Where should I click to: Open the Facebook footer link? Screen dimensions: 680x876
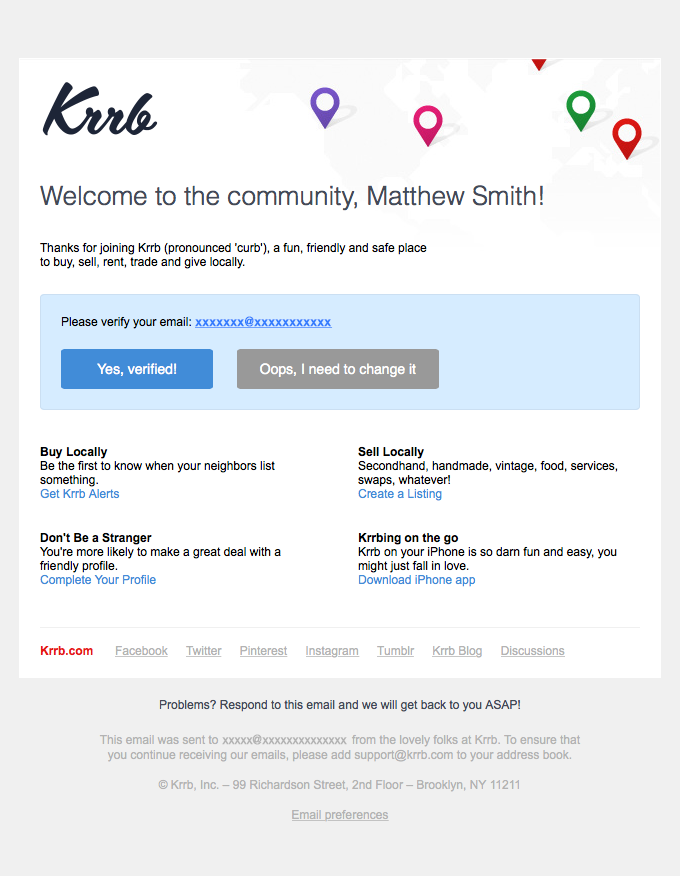pos(141,651)
